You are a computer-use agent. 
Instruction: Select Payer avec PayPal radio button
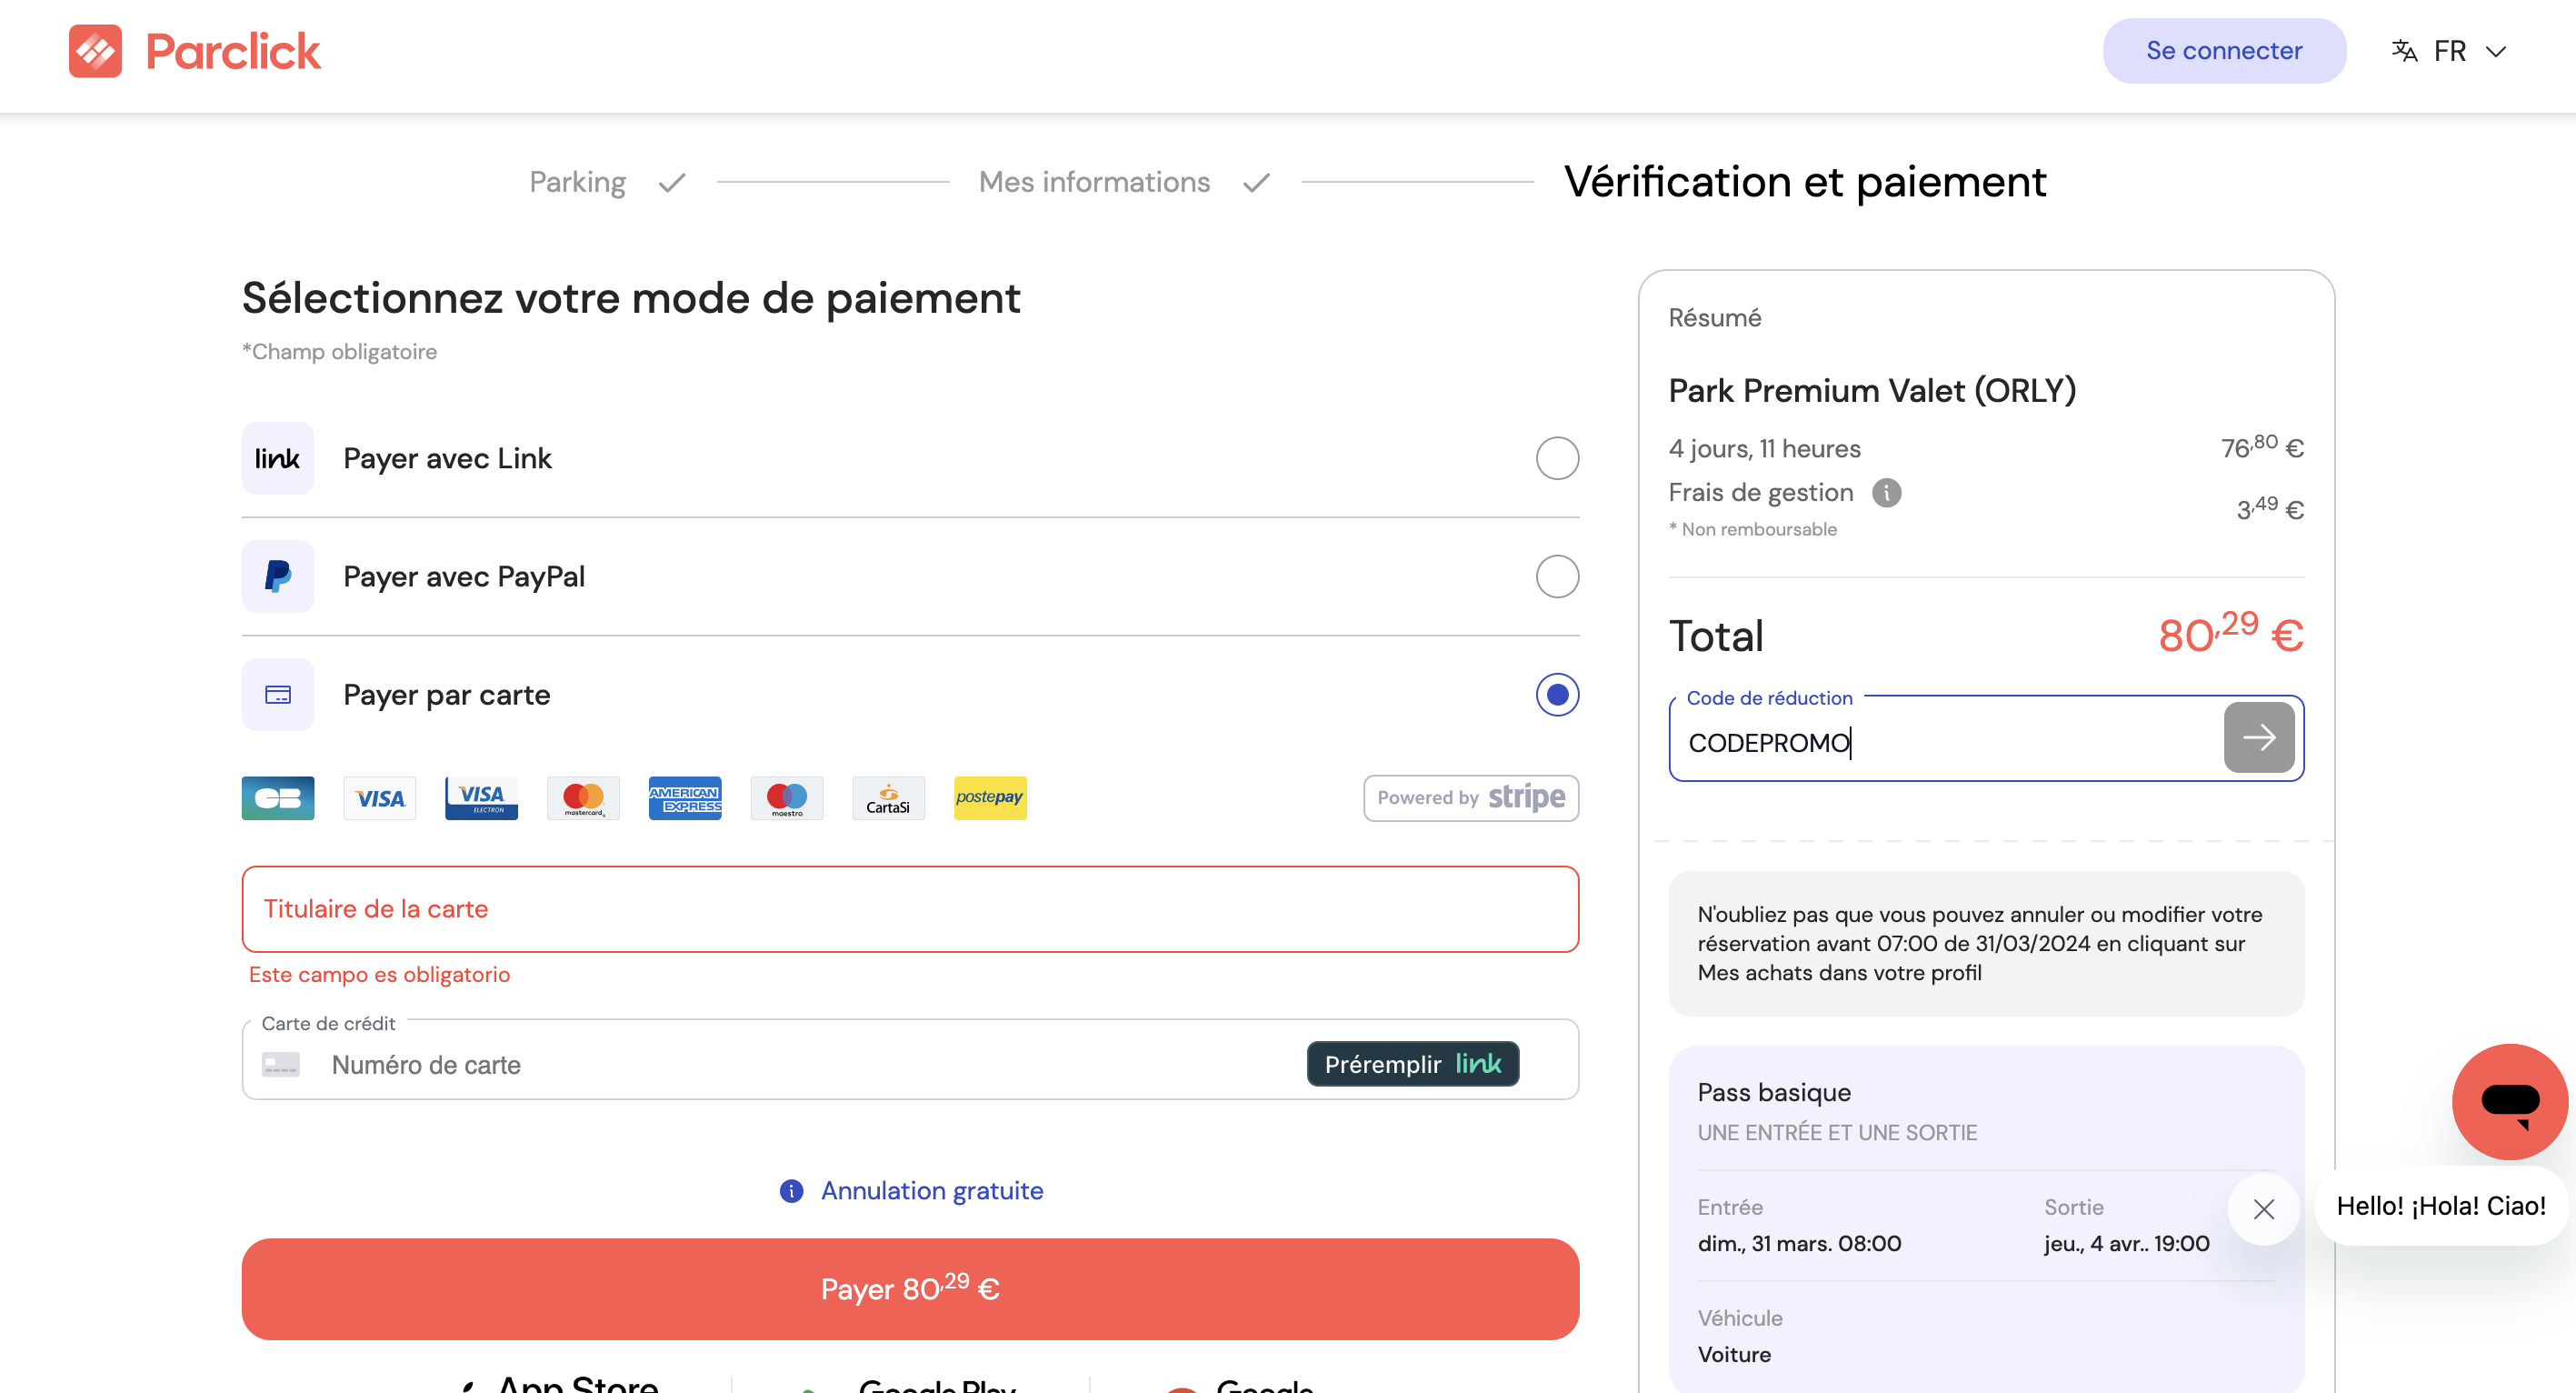tap(1557, 577)
